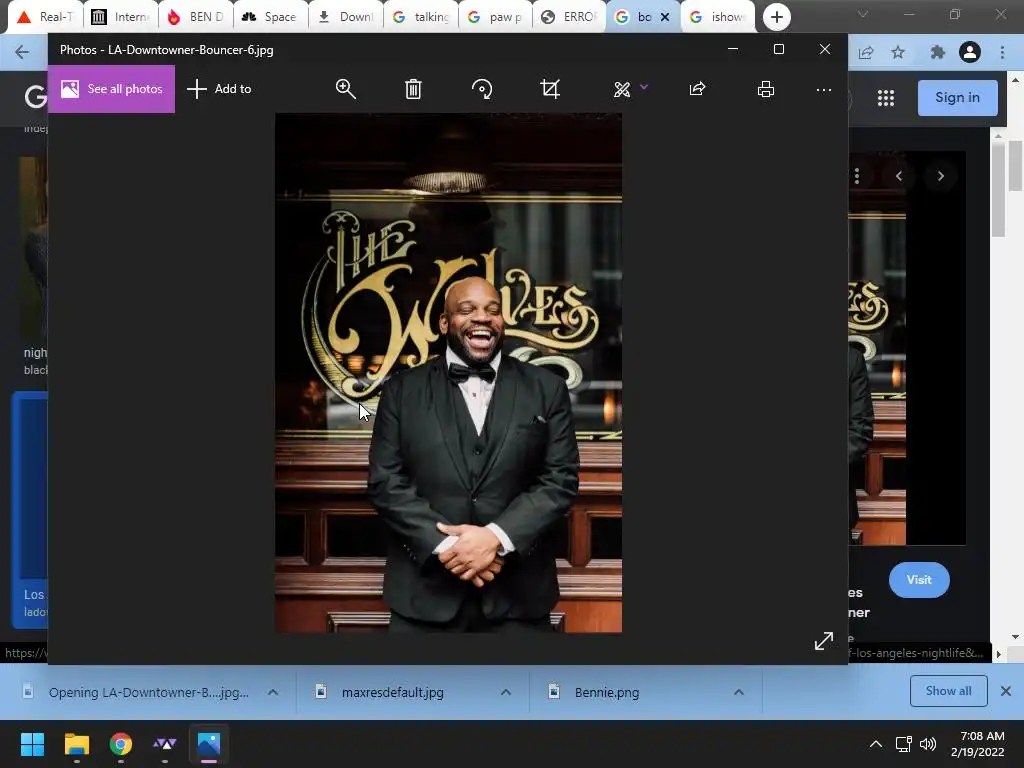This screenshot has height=768, width=1024.
Task: Expand options for maxresdefault.jpg download
Action: pos(505,692)
